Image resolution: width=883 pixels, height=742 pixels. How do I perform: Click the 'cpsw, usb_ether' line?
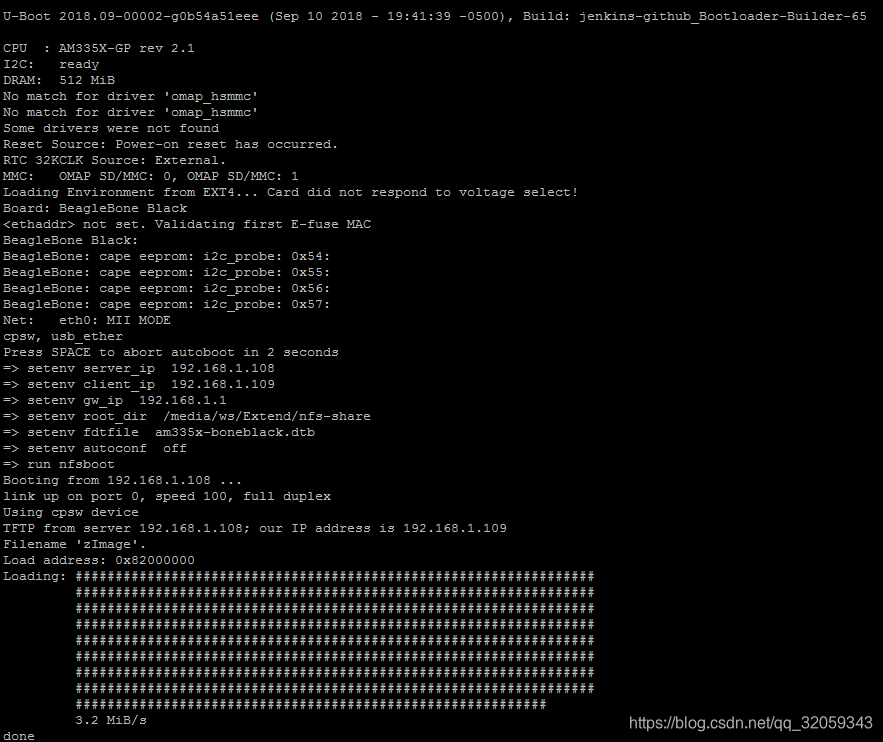[x=63, y=336]
